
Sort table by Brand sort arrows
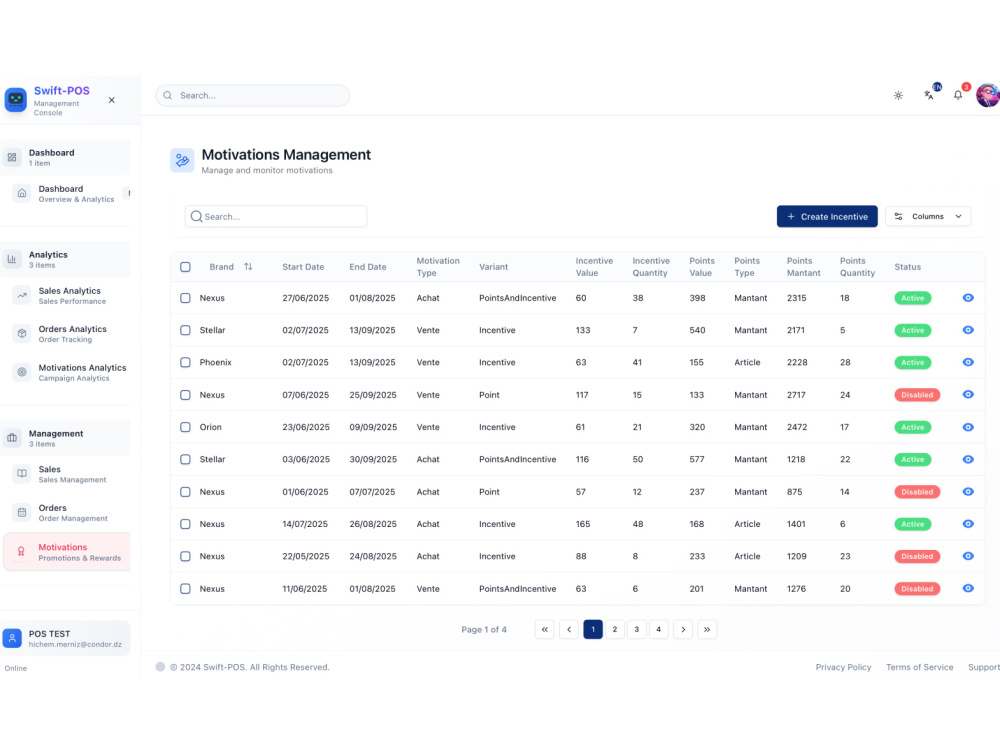248,267
